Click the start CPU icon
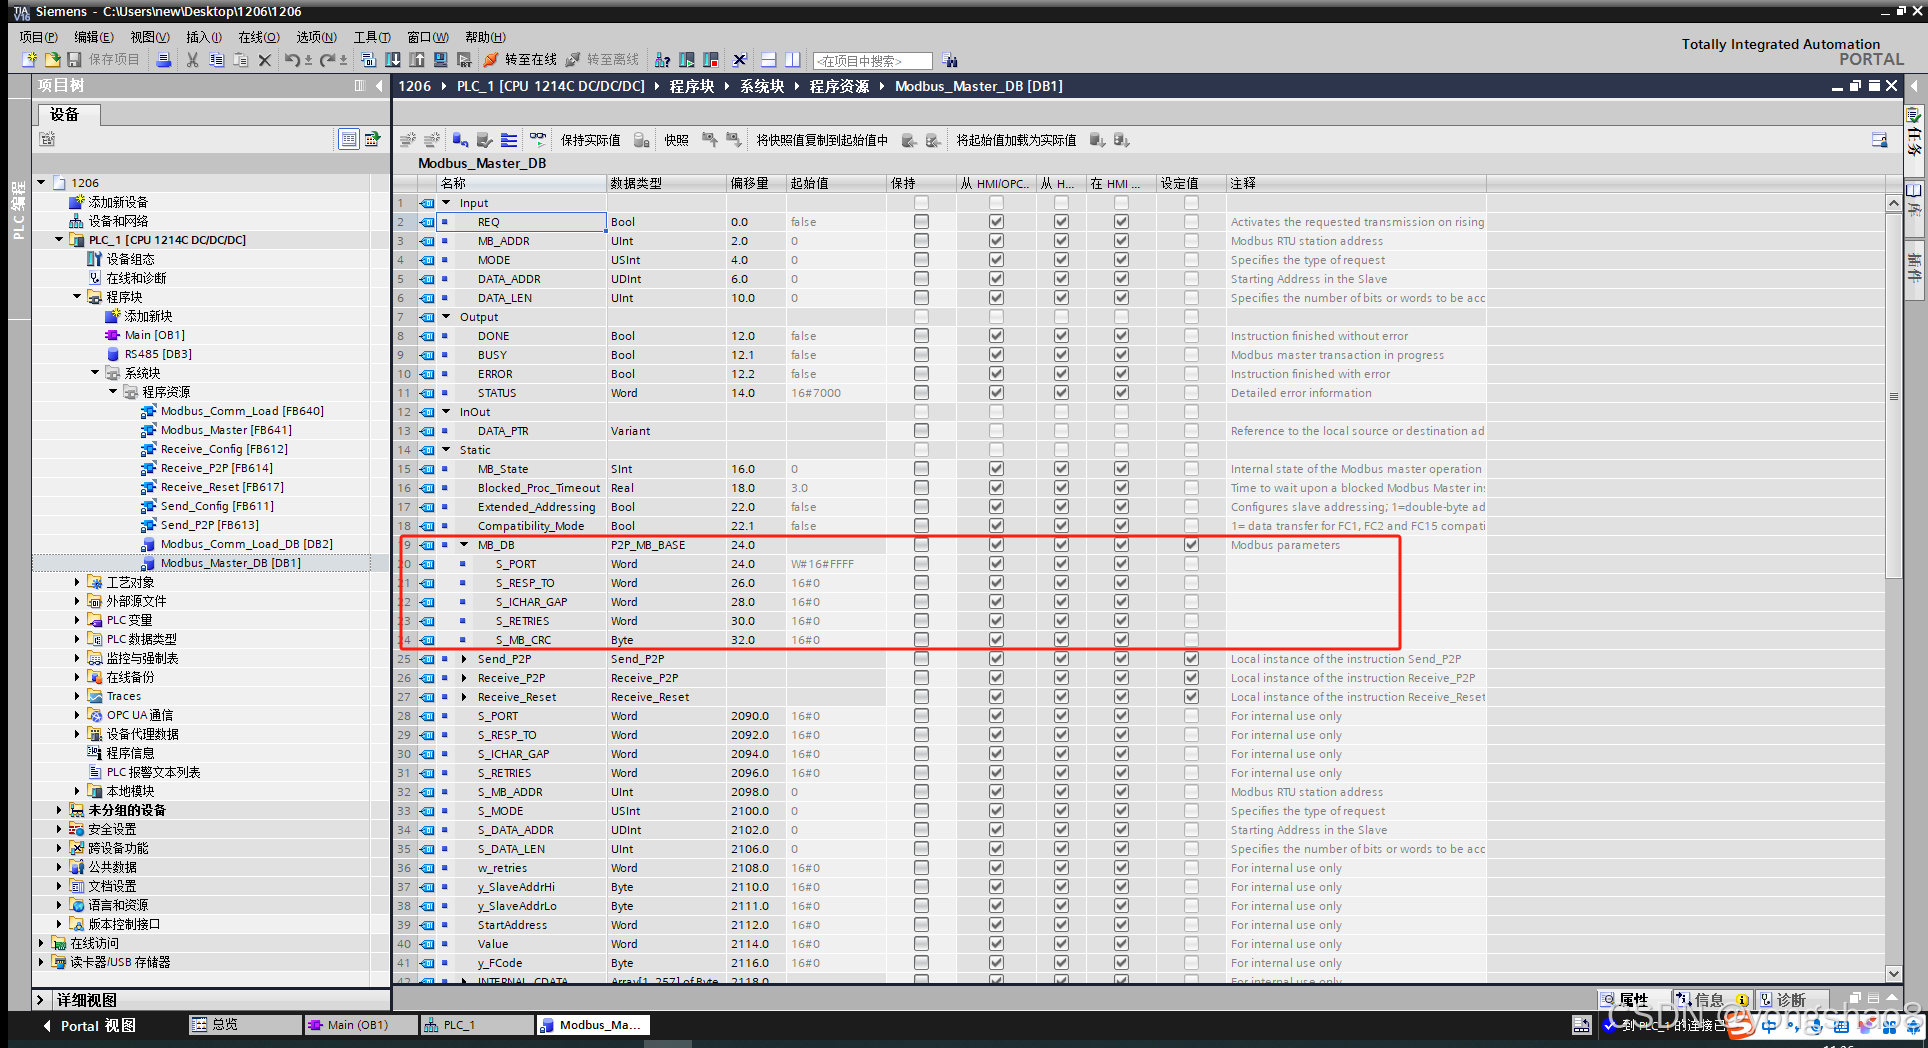The width and height of the screenshot is (1928, 1048). click(687, 60)
